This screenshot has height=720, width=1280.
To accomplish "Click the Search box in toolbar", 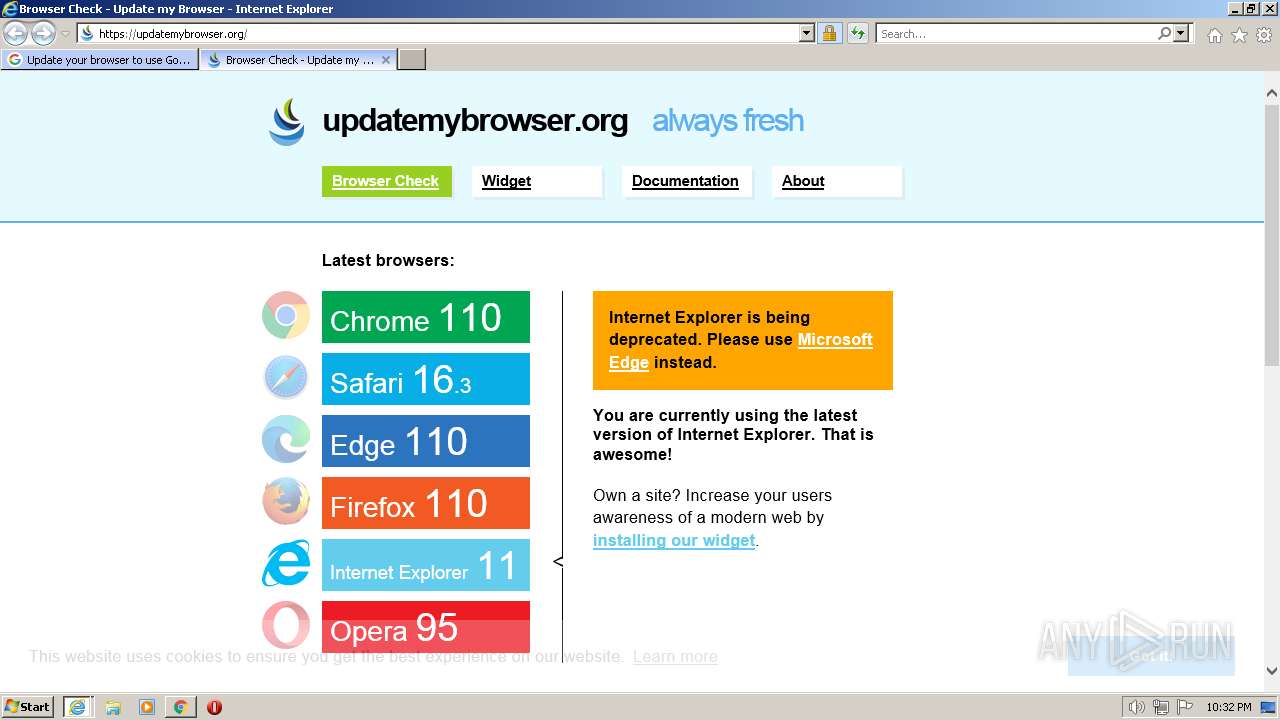I will (x=1015, y=34).
